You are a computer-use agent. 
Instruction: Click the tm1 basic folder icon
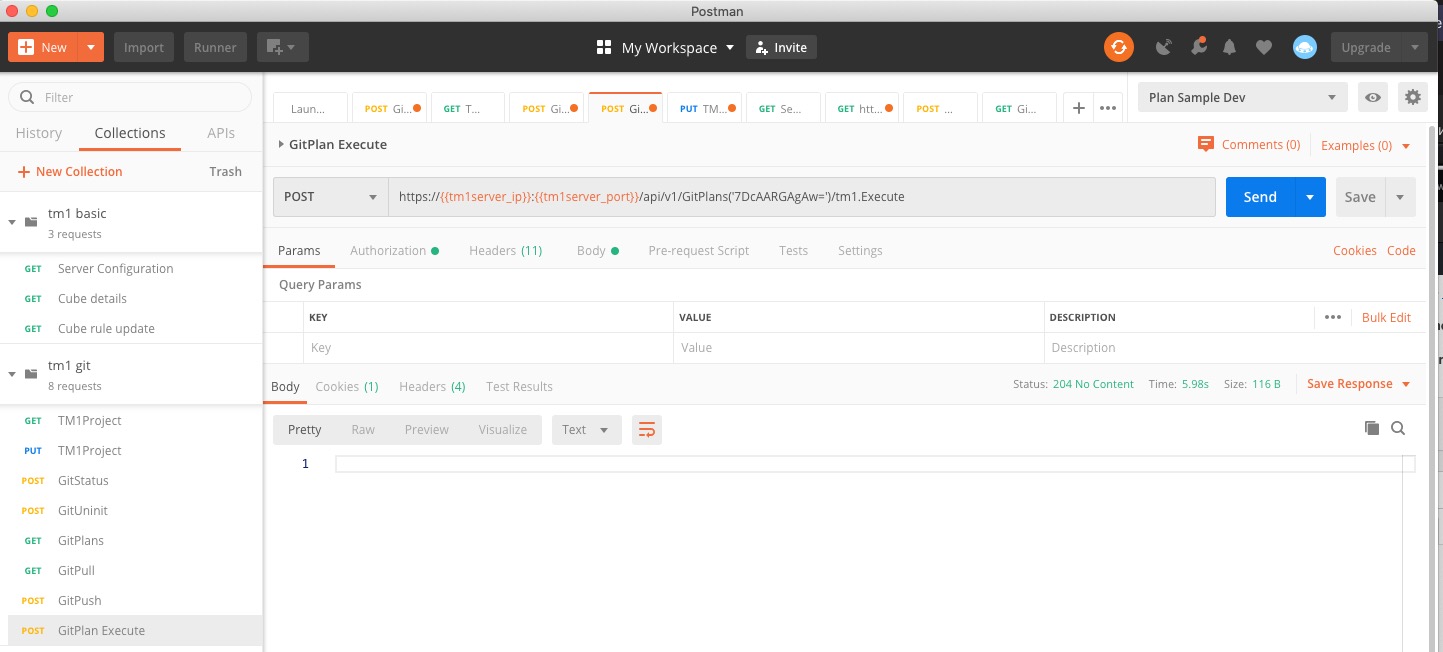tap(31, 221)
